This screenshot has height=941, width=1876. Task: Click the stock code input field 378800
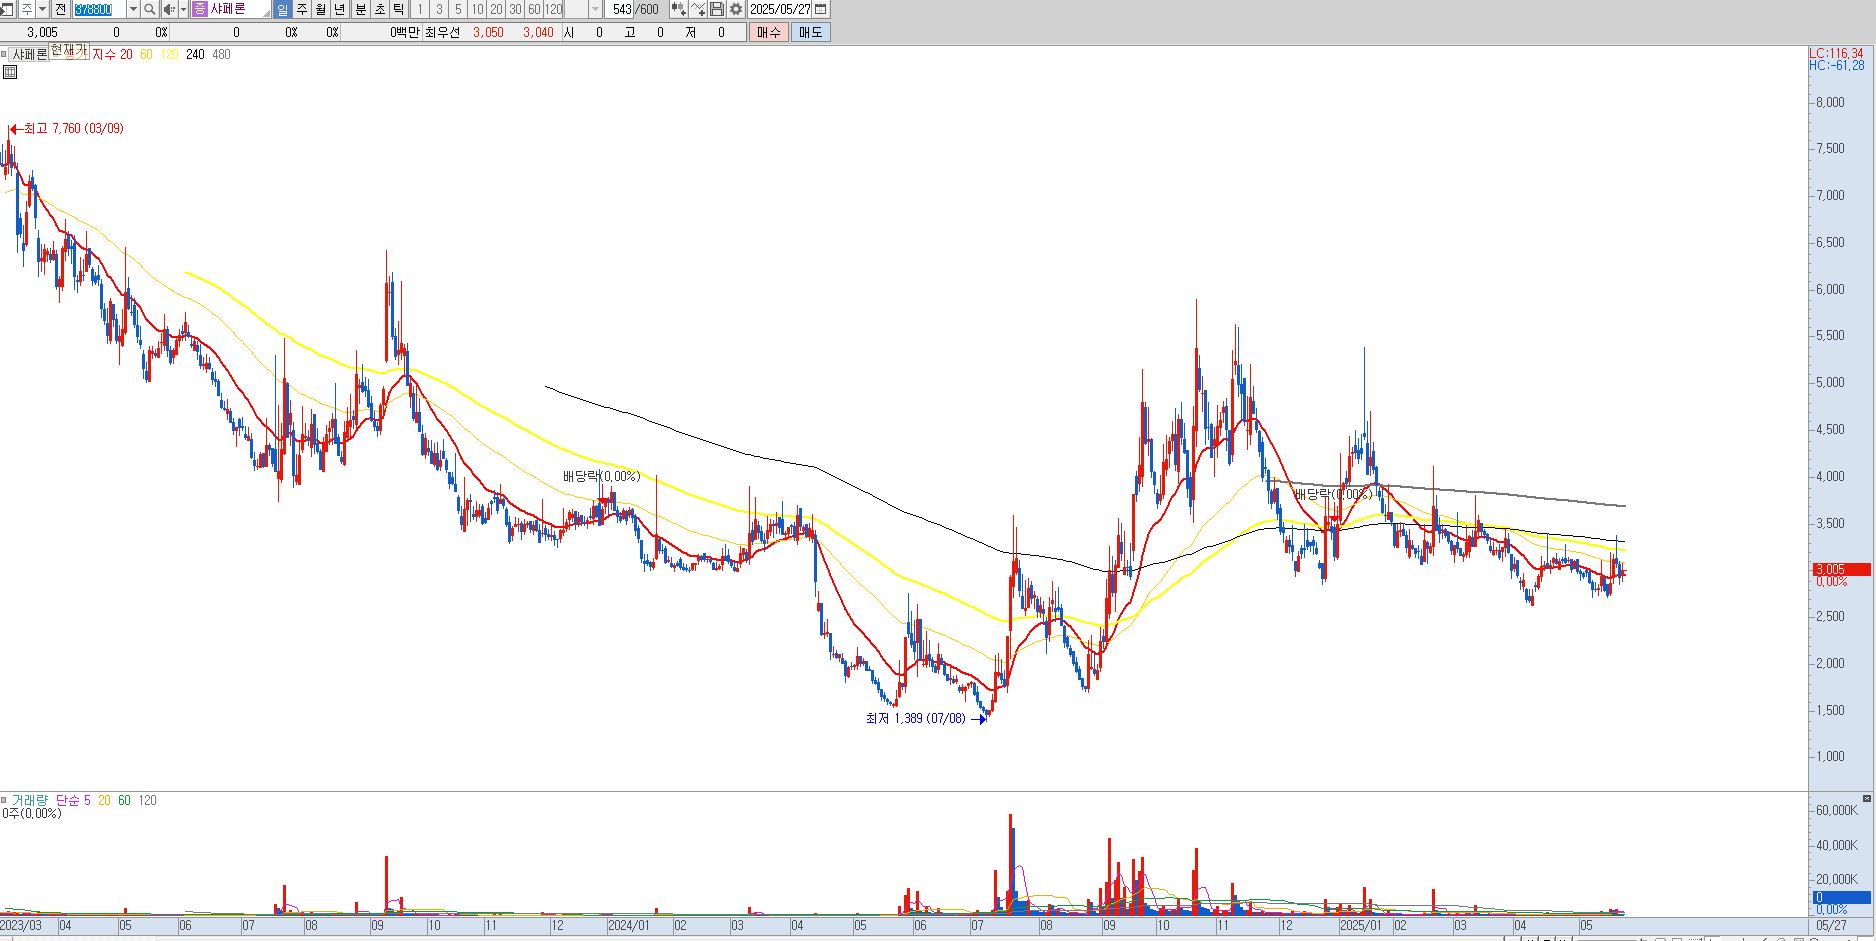coord(99,9)
